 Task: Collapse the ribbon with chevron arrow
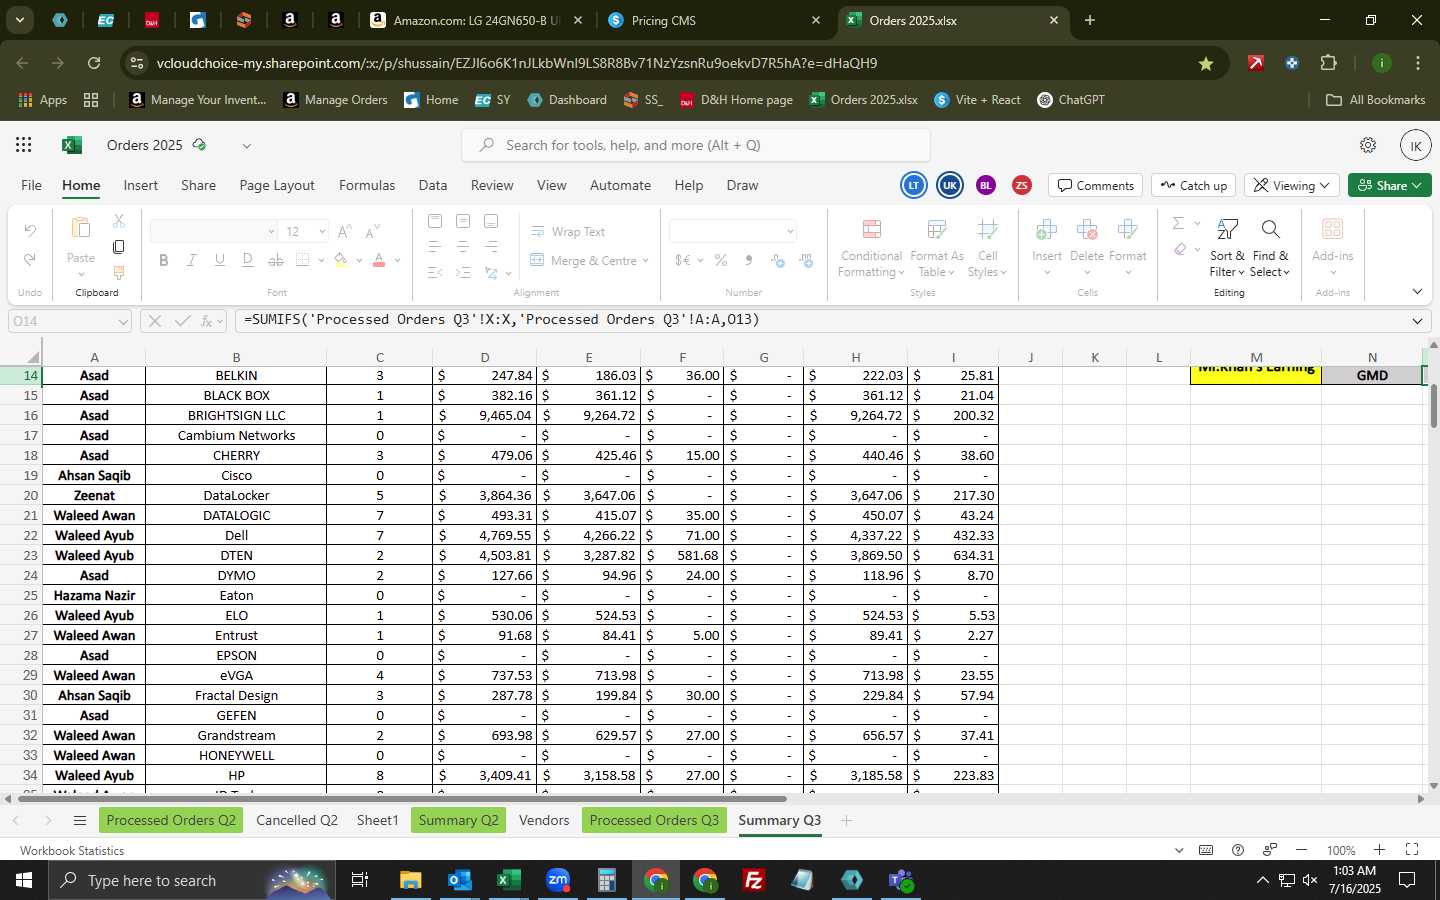pyautogui.click(x=1417, y=292)
